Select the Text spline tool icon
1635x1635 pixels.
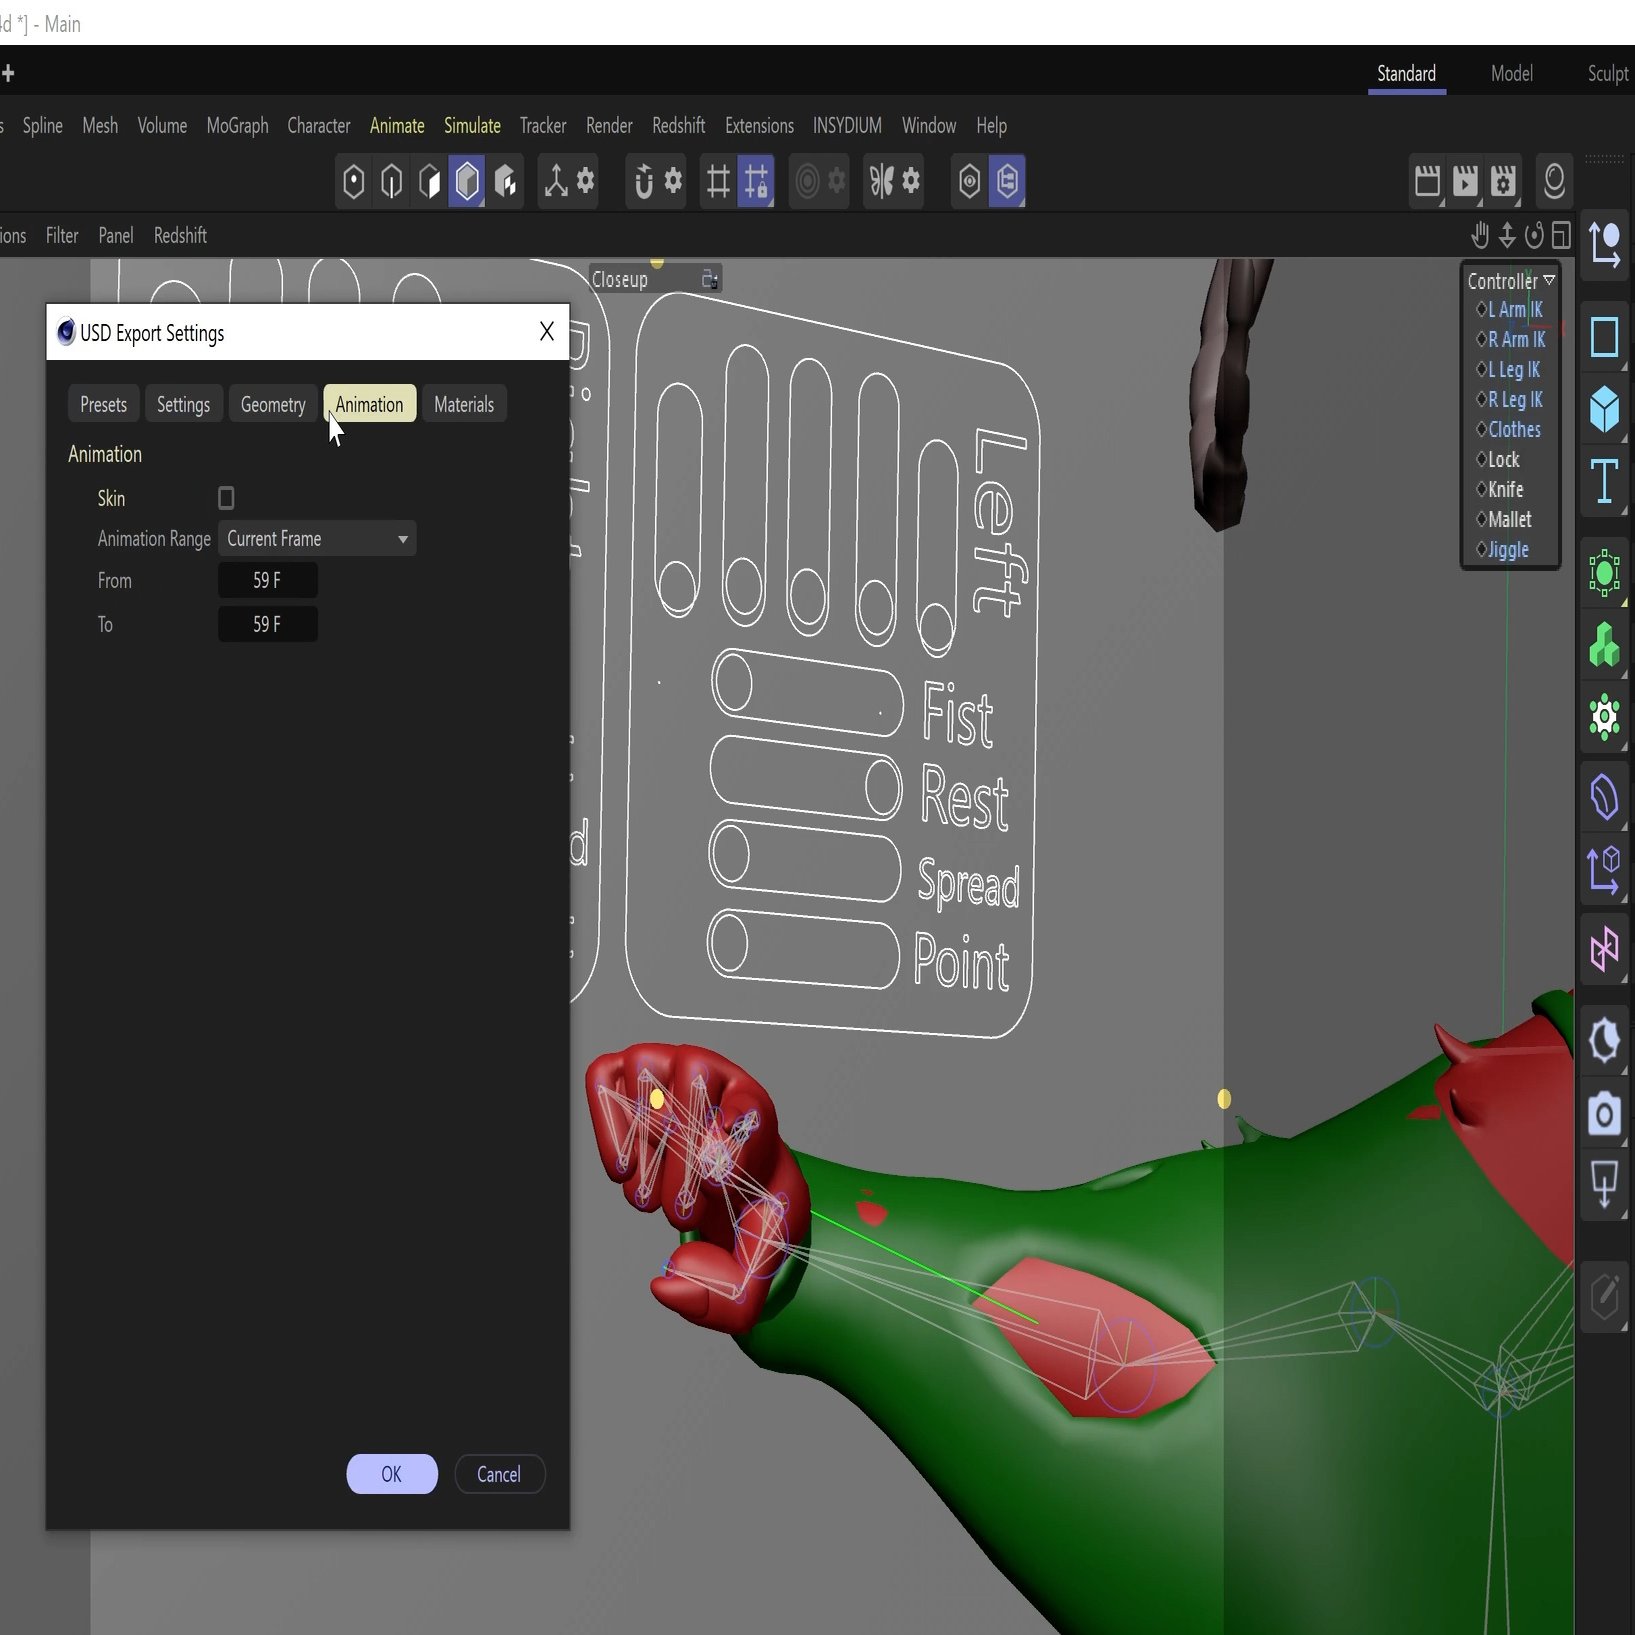(x=1604, y=481)
